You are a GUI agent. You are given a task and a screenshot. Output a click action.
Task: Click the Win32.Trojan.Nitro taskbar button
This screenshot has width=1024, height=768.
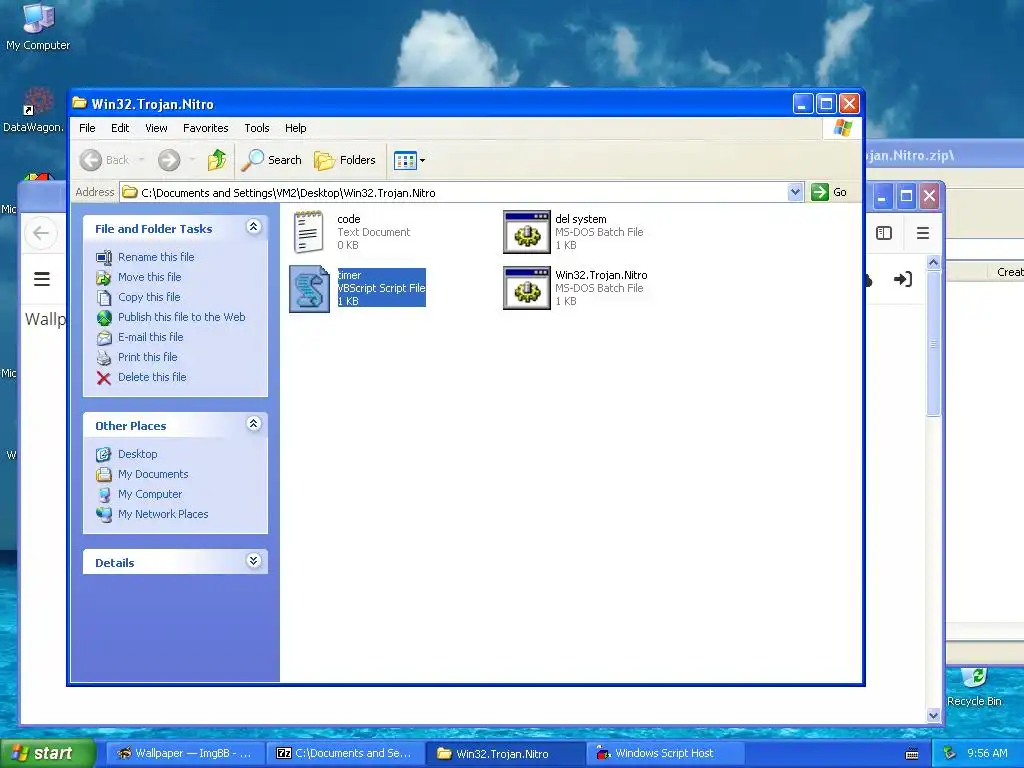click(x=504, y=753)
